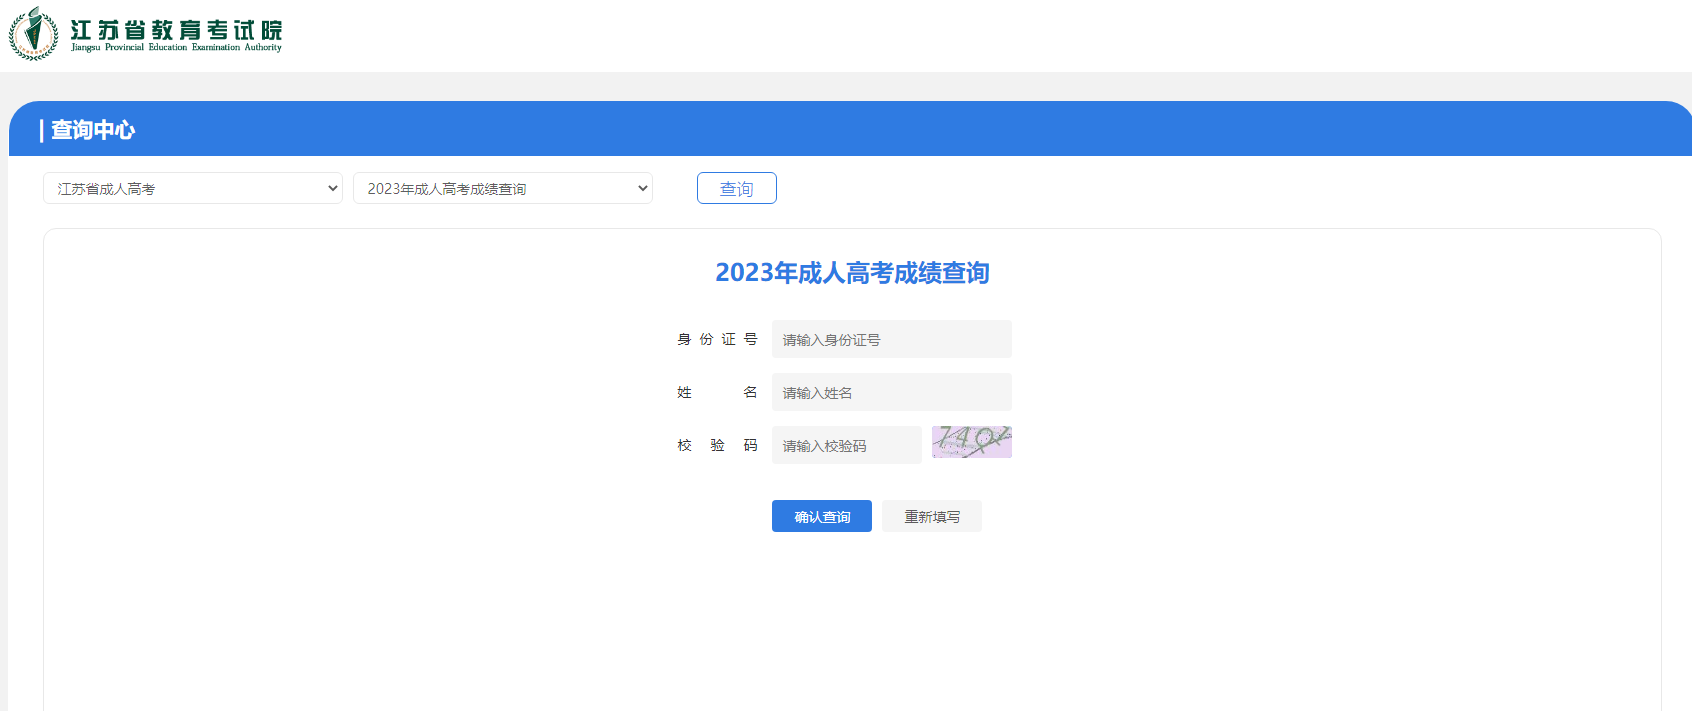This screenshot has height=711, width=1692.
Task: Refresh the captcha image
Action: (x=972, y=442)
